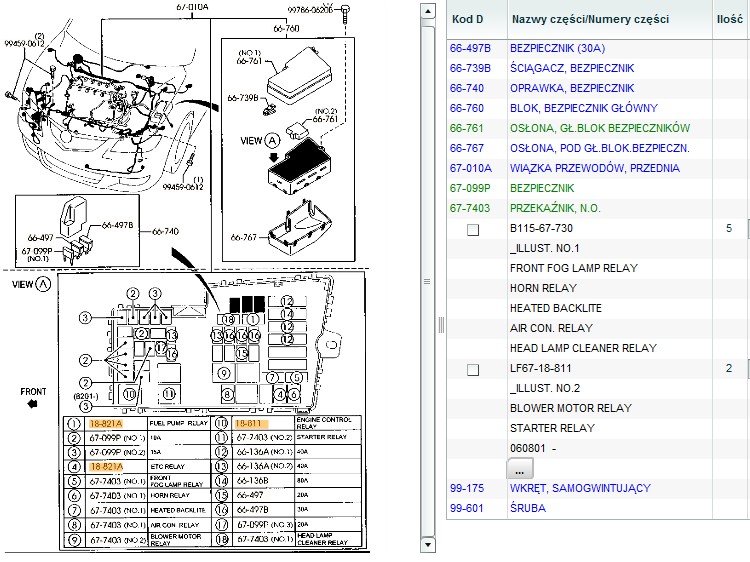The width and height of the screenshot is (750, 562).
Task: Click the scroll-up arrow above the parts list
Action: coord(427,11)
